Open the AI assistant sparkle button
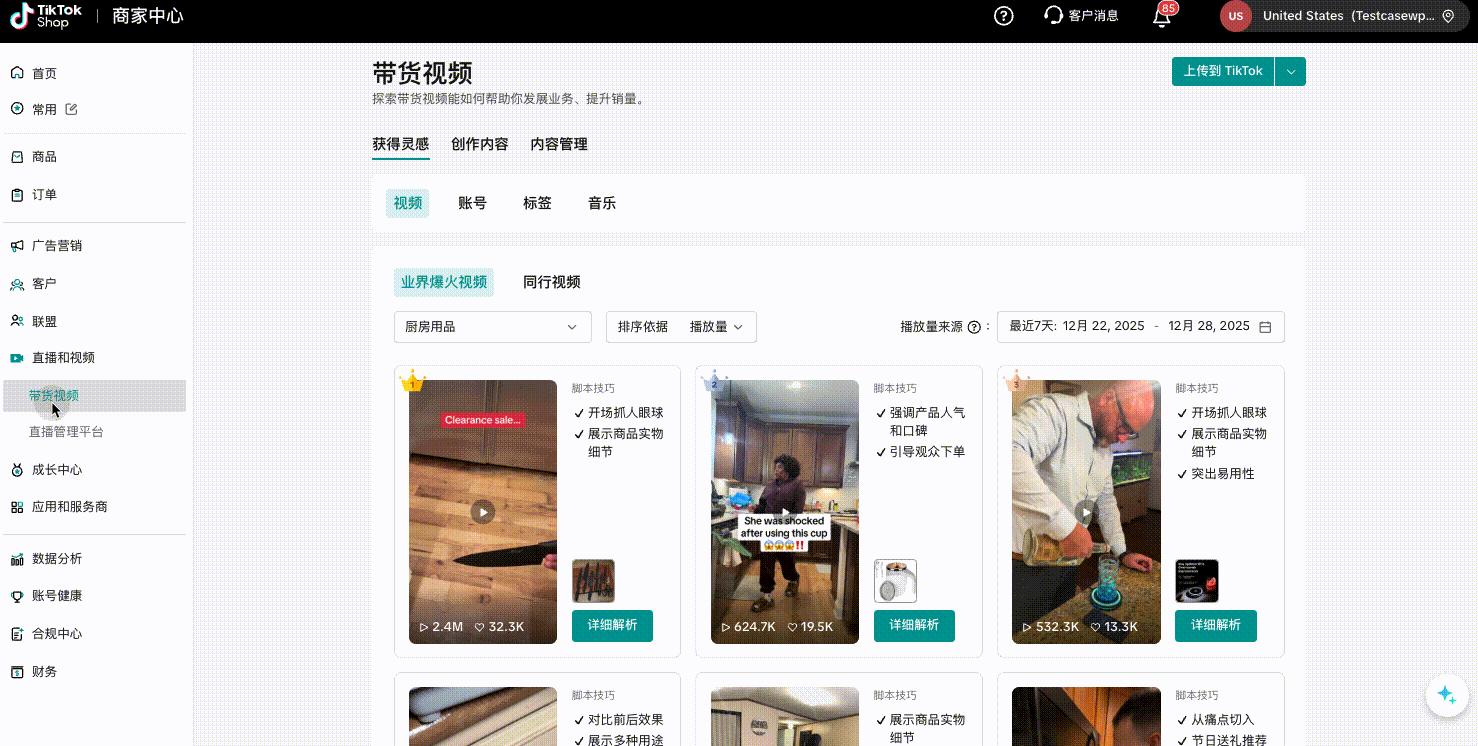The width and height of the screenshot is (1478, 746). coord(1445,695)
